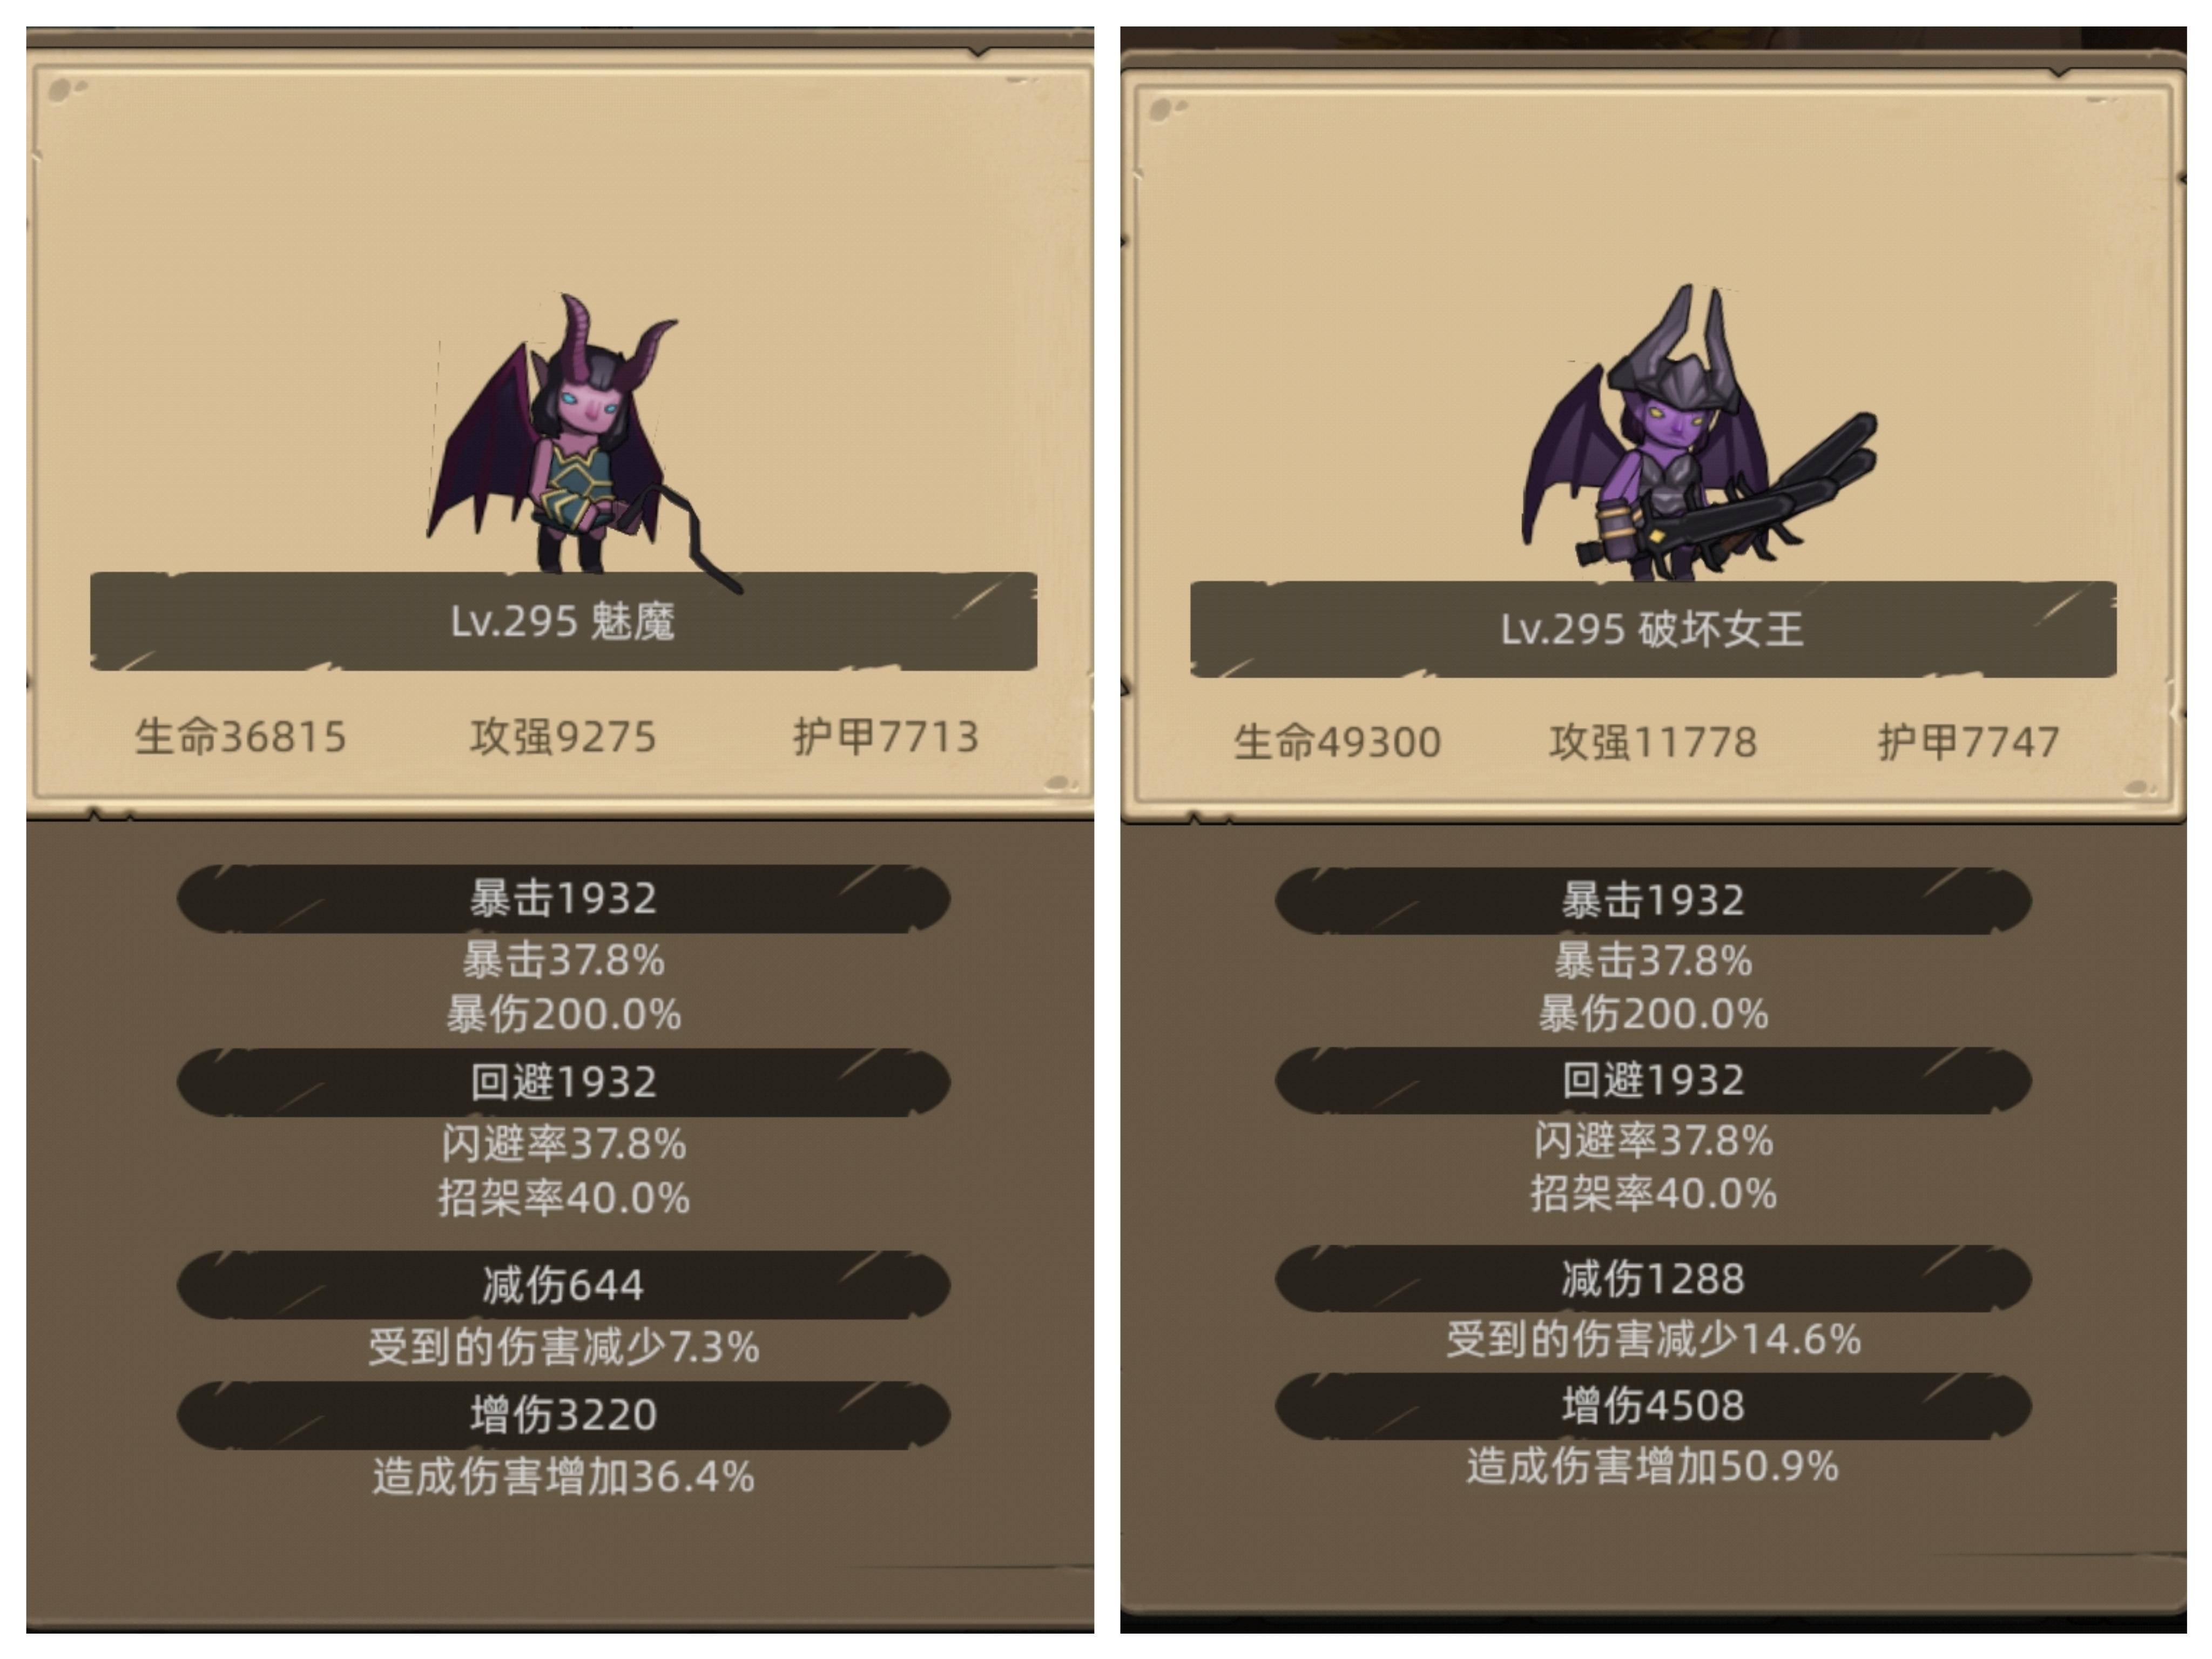Tap 生命49300 stat on right card
The width and height of the screenshot is (2212, 1659).
click(1338, 742)
